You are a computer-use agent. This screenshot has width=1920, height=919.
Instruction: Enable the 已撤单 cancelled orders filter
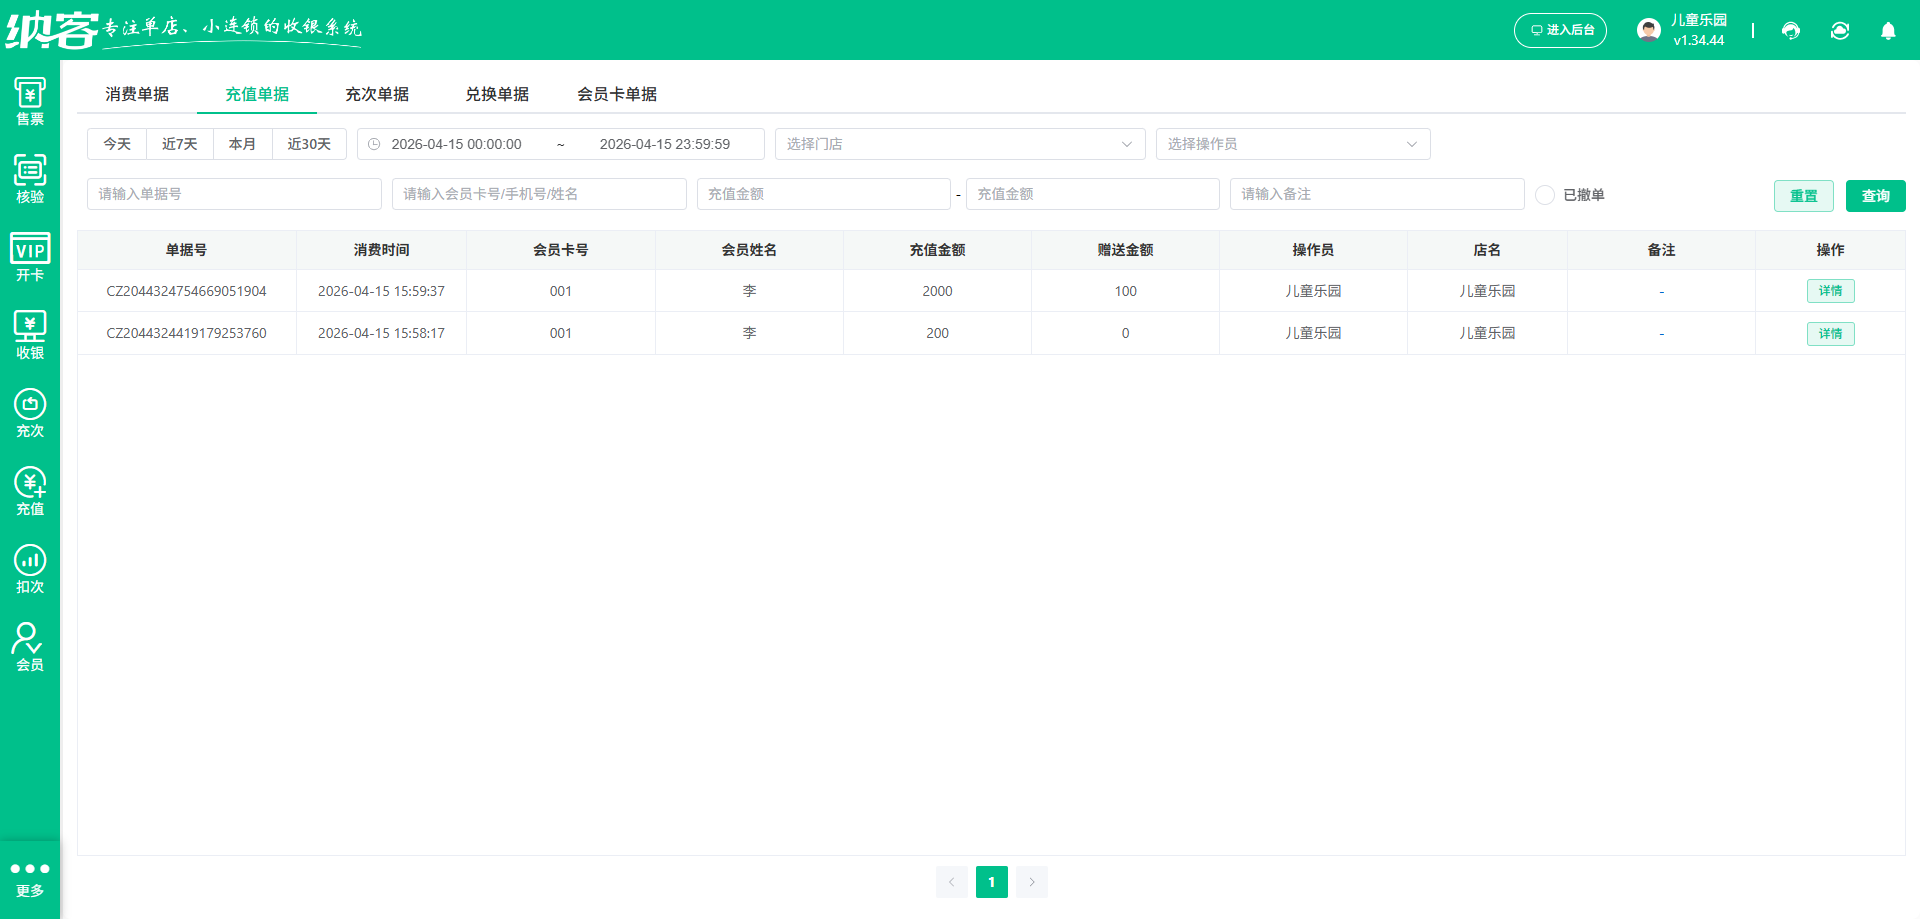coord(1545,195)
